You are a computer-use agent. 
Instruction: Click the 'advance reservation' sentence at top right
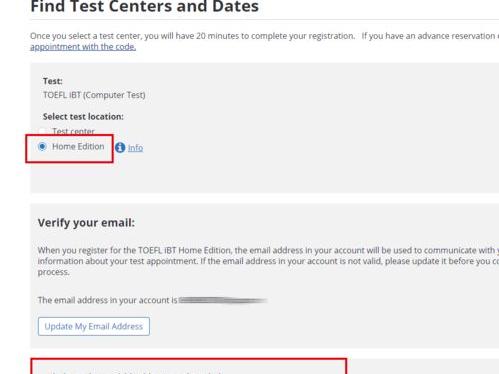point(430,36)
